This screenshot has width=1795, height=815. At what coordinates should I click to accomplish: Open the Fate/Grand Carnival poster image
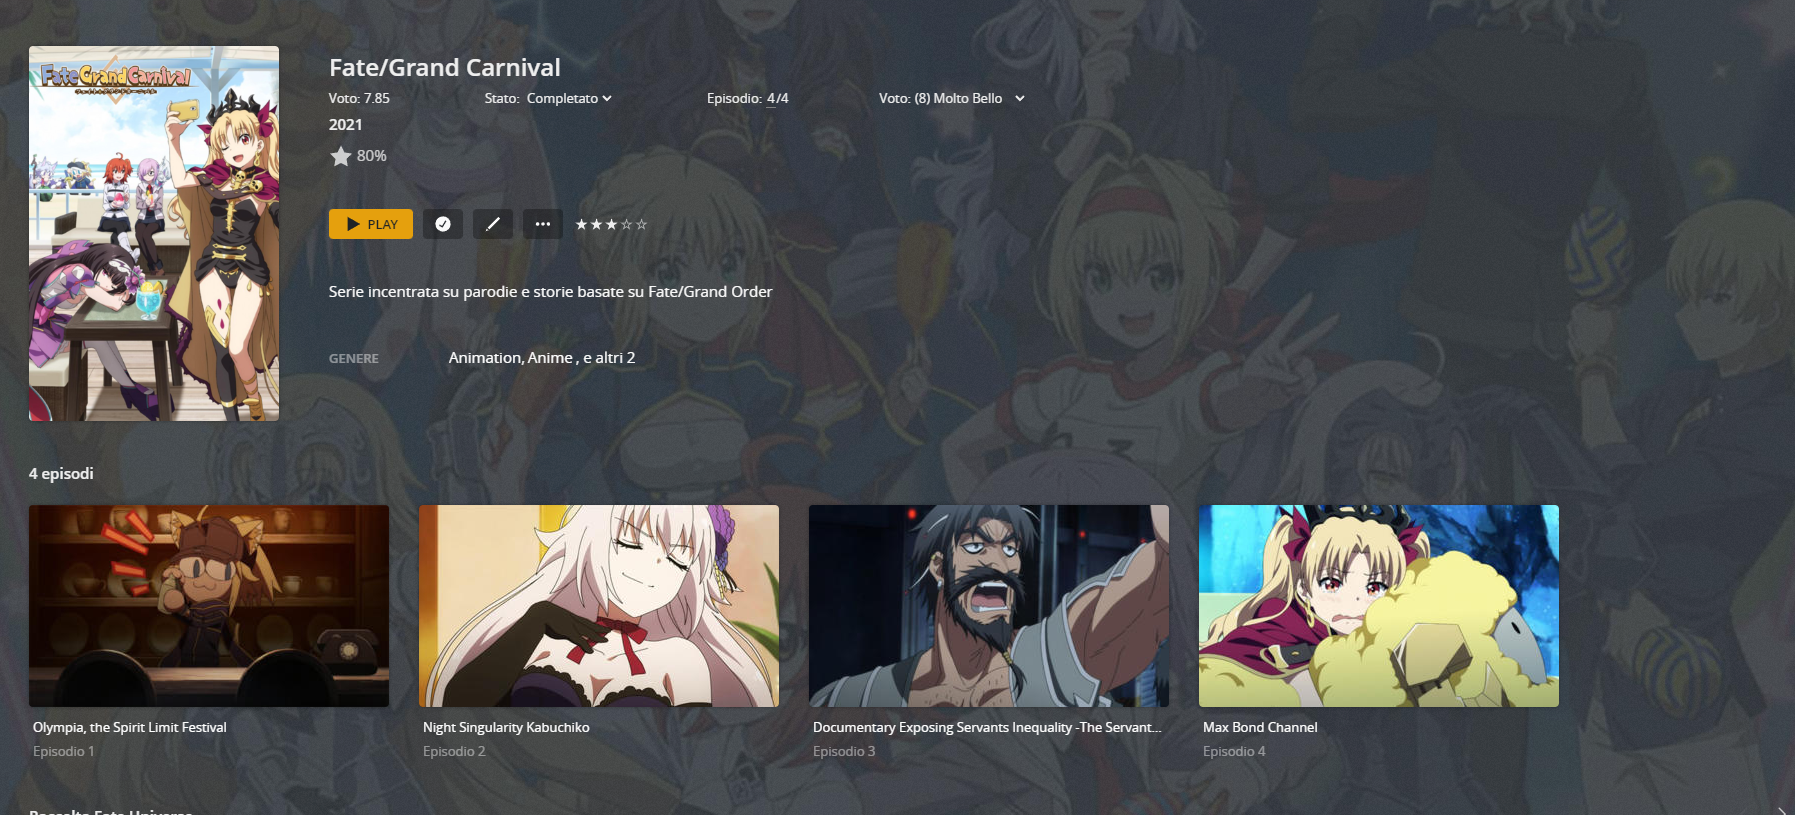point(154,233)
